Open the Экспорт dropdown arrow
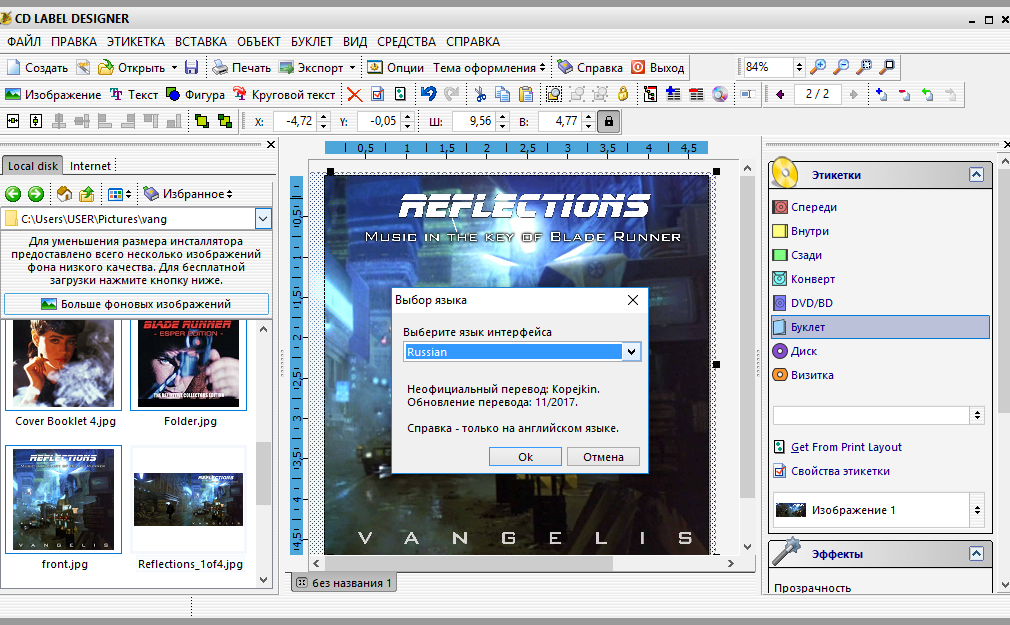The width and height of the screenshot is (1010, 625). tap(352, 68)
